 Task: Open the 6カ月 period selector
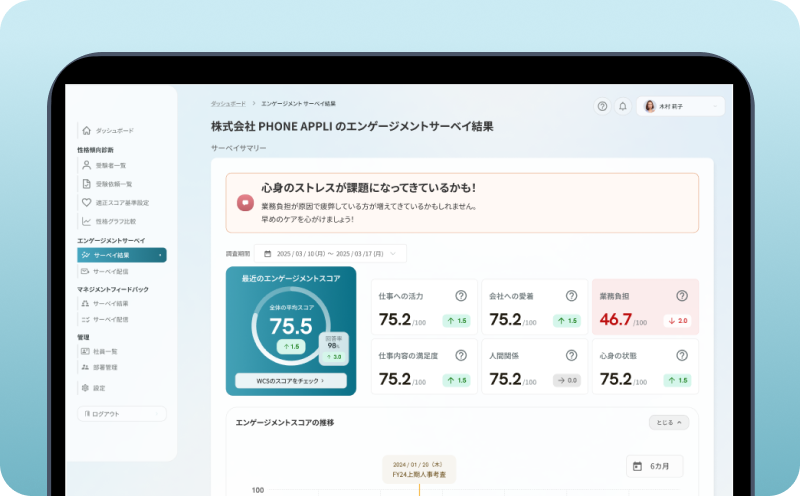coord(654,466)
